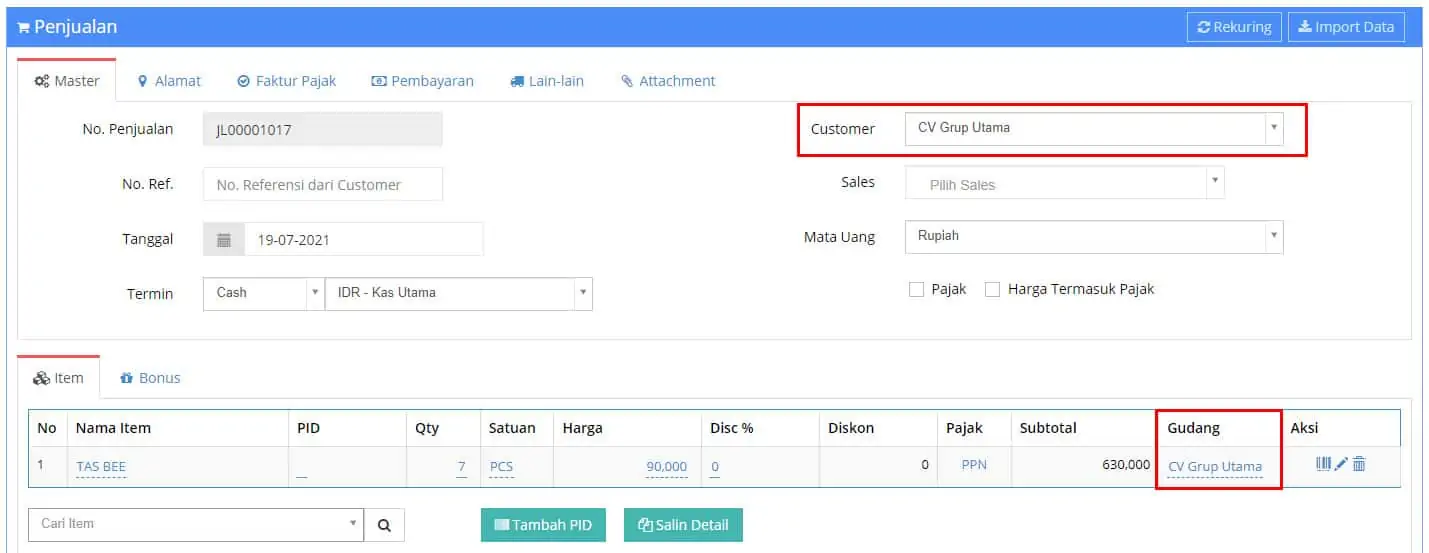This screenshot has width=1429, height=553.
Task: Click the No. Penjualan field JL00001017
Action: click(323, 129)
